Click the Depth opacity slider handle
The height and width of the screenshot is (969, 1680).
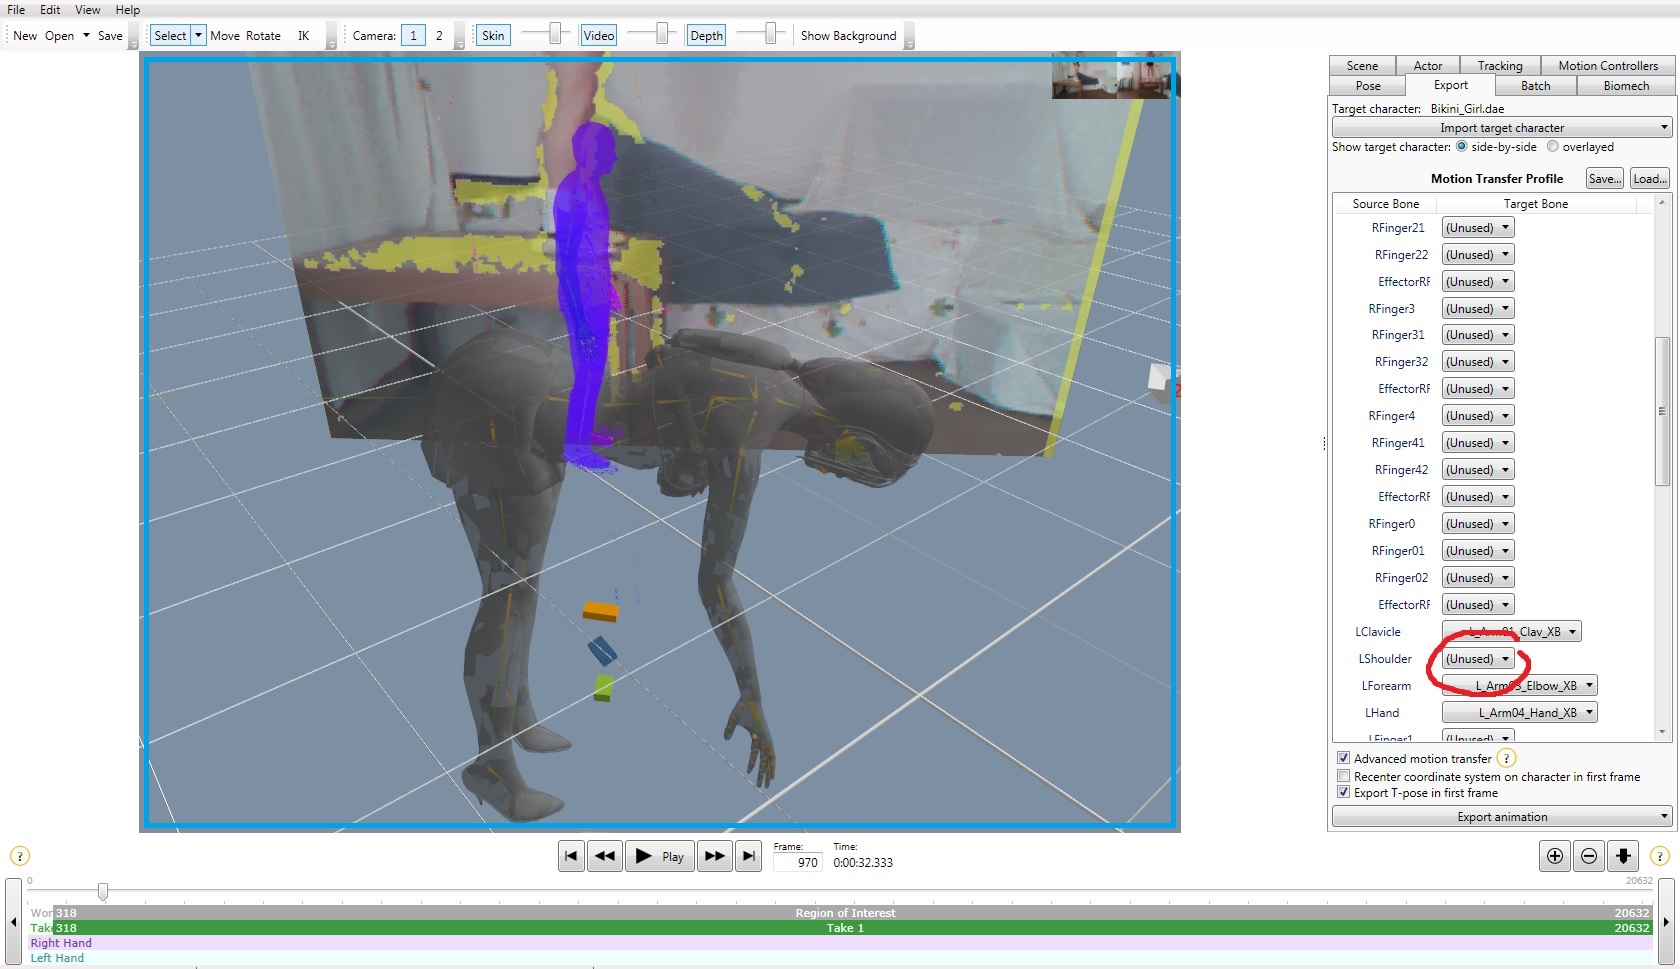[x=770, y=34]
